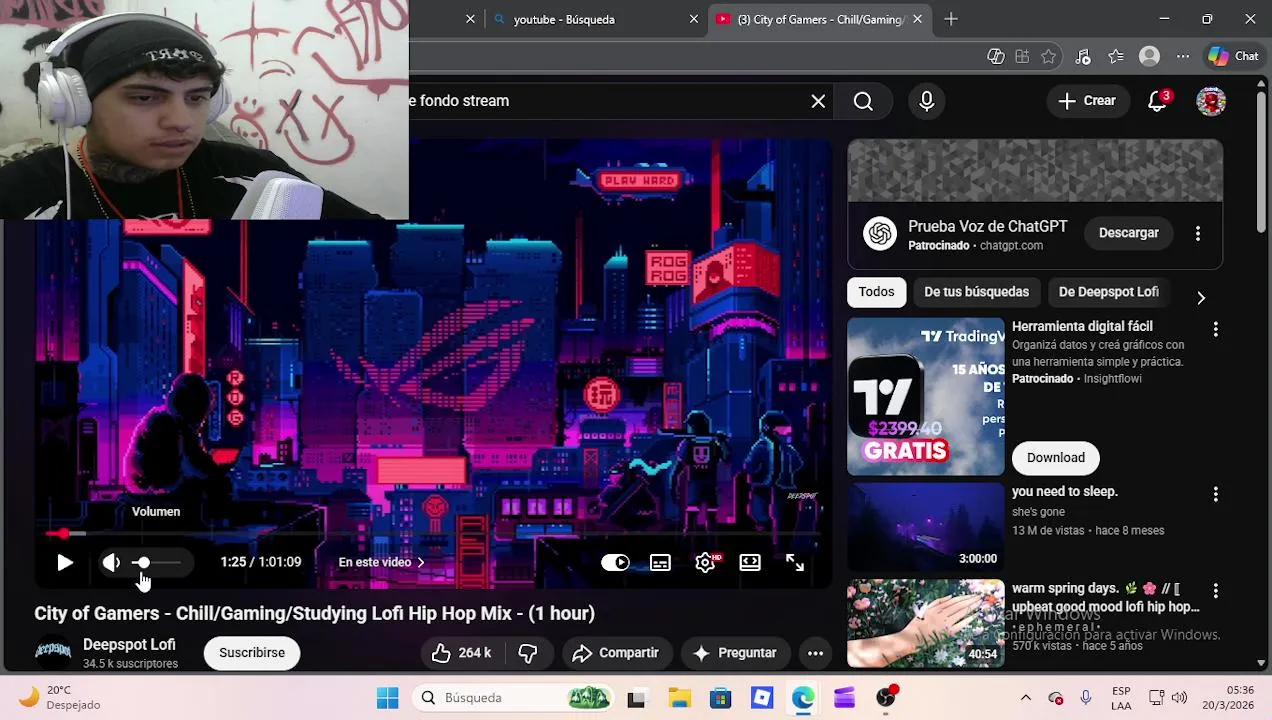Adjust the volume slider handle
This screenshot has width=1272, height=720.
click(142, 563)
